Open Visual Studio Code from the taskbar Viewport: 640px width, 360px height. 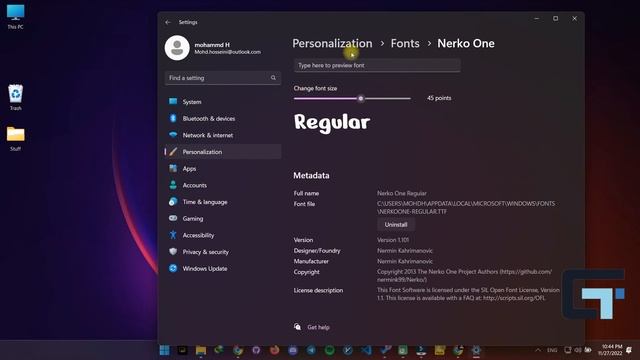[x=366, y=350]
